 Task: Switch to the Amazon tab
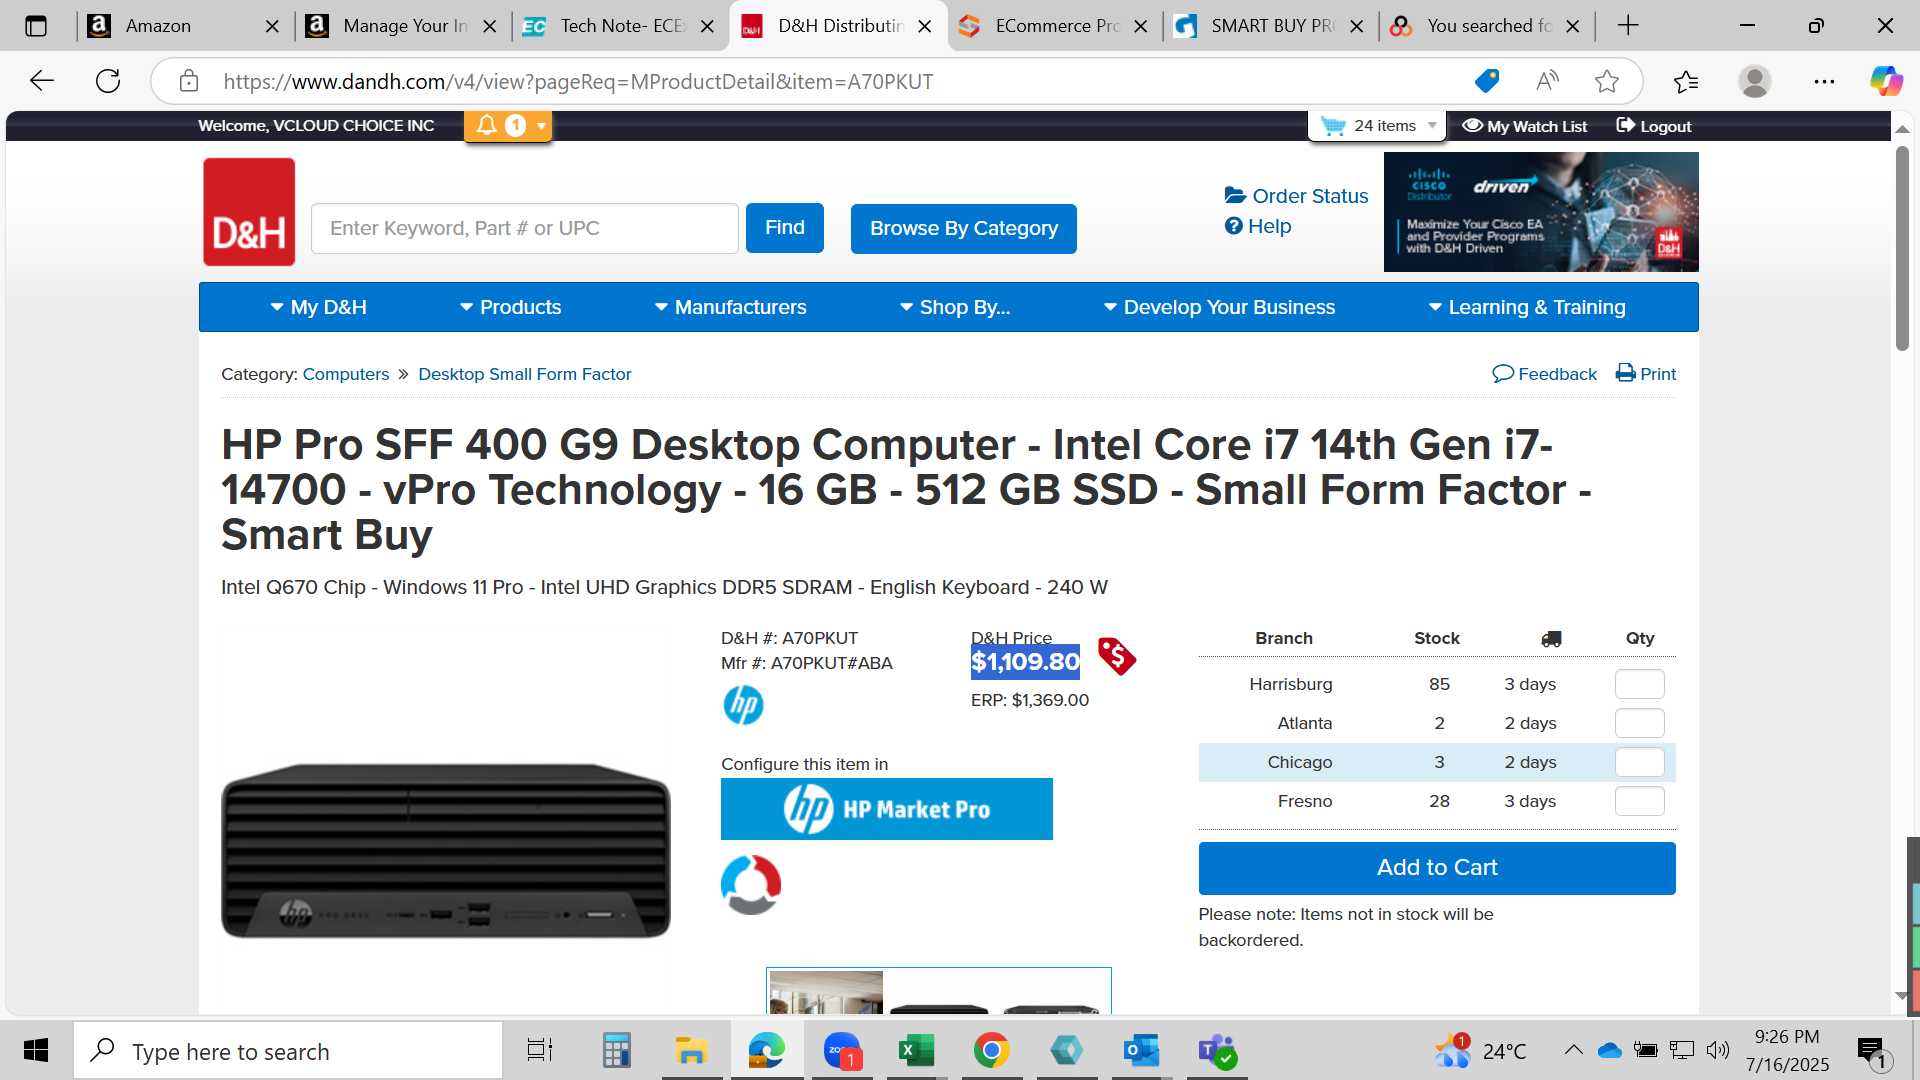185,26
